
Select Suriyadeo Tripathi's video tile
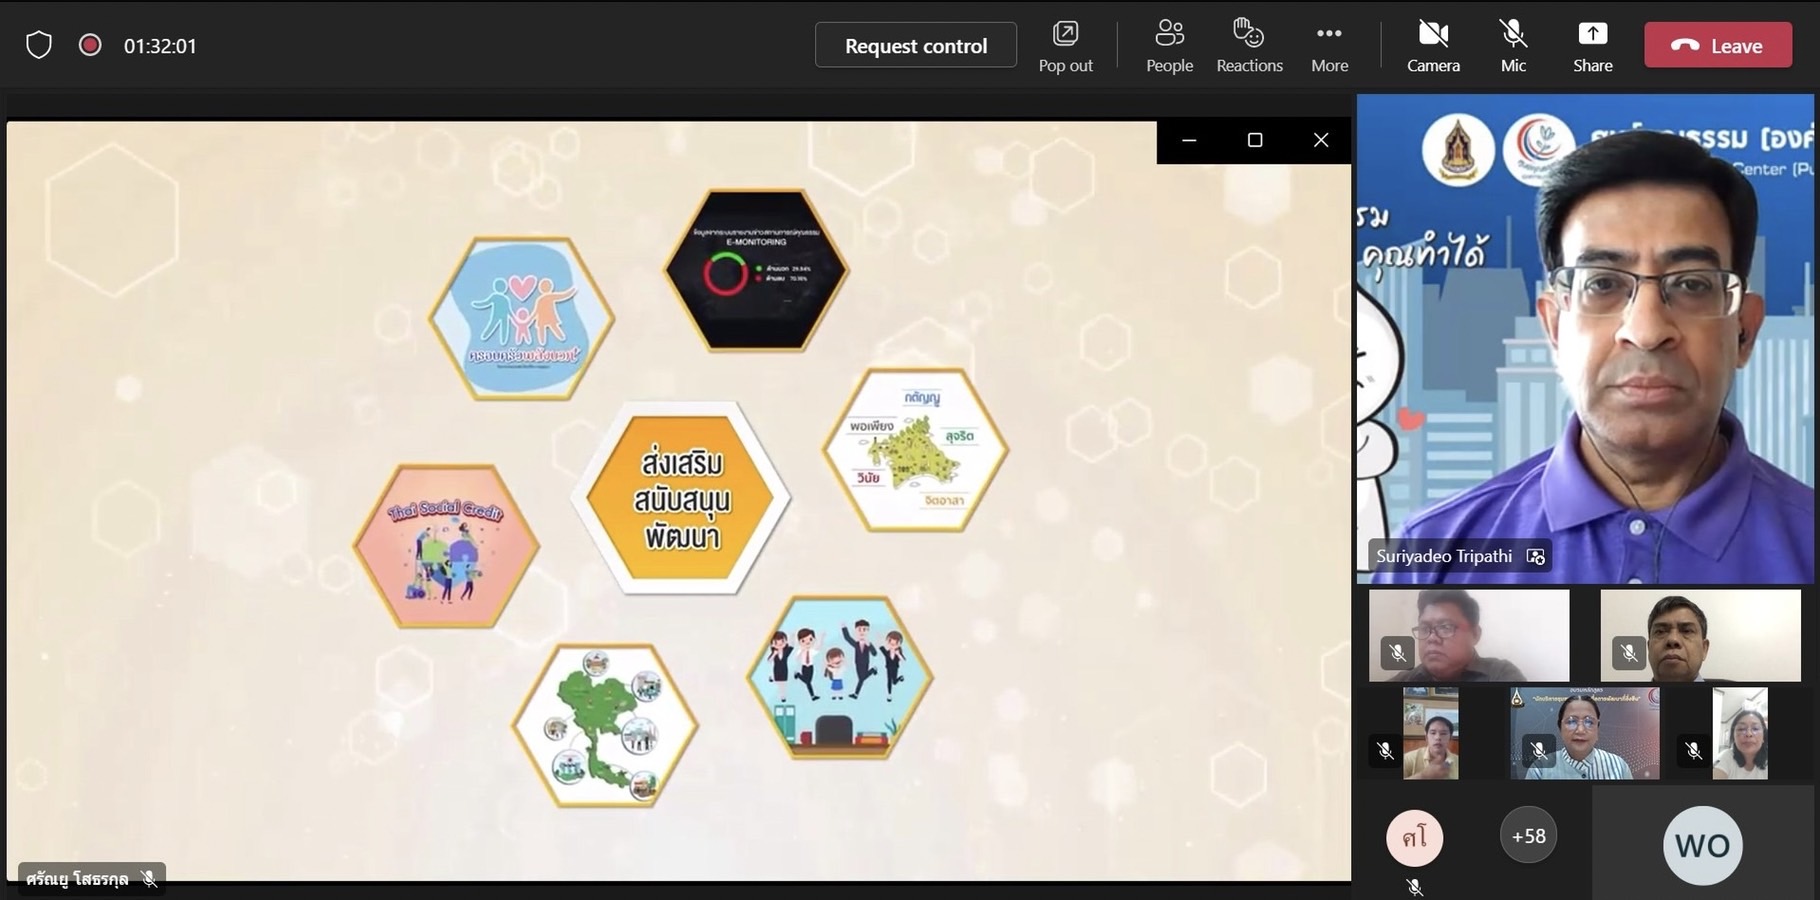pos(1585,340)
